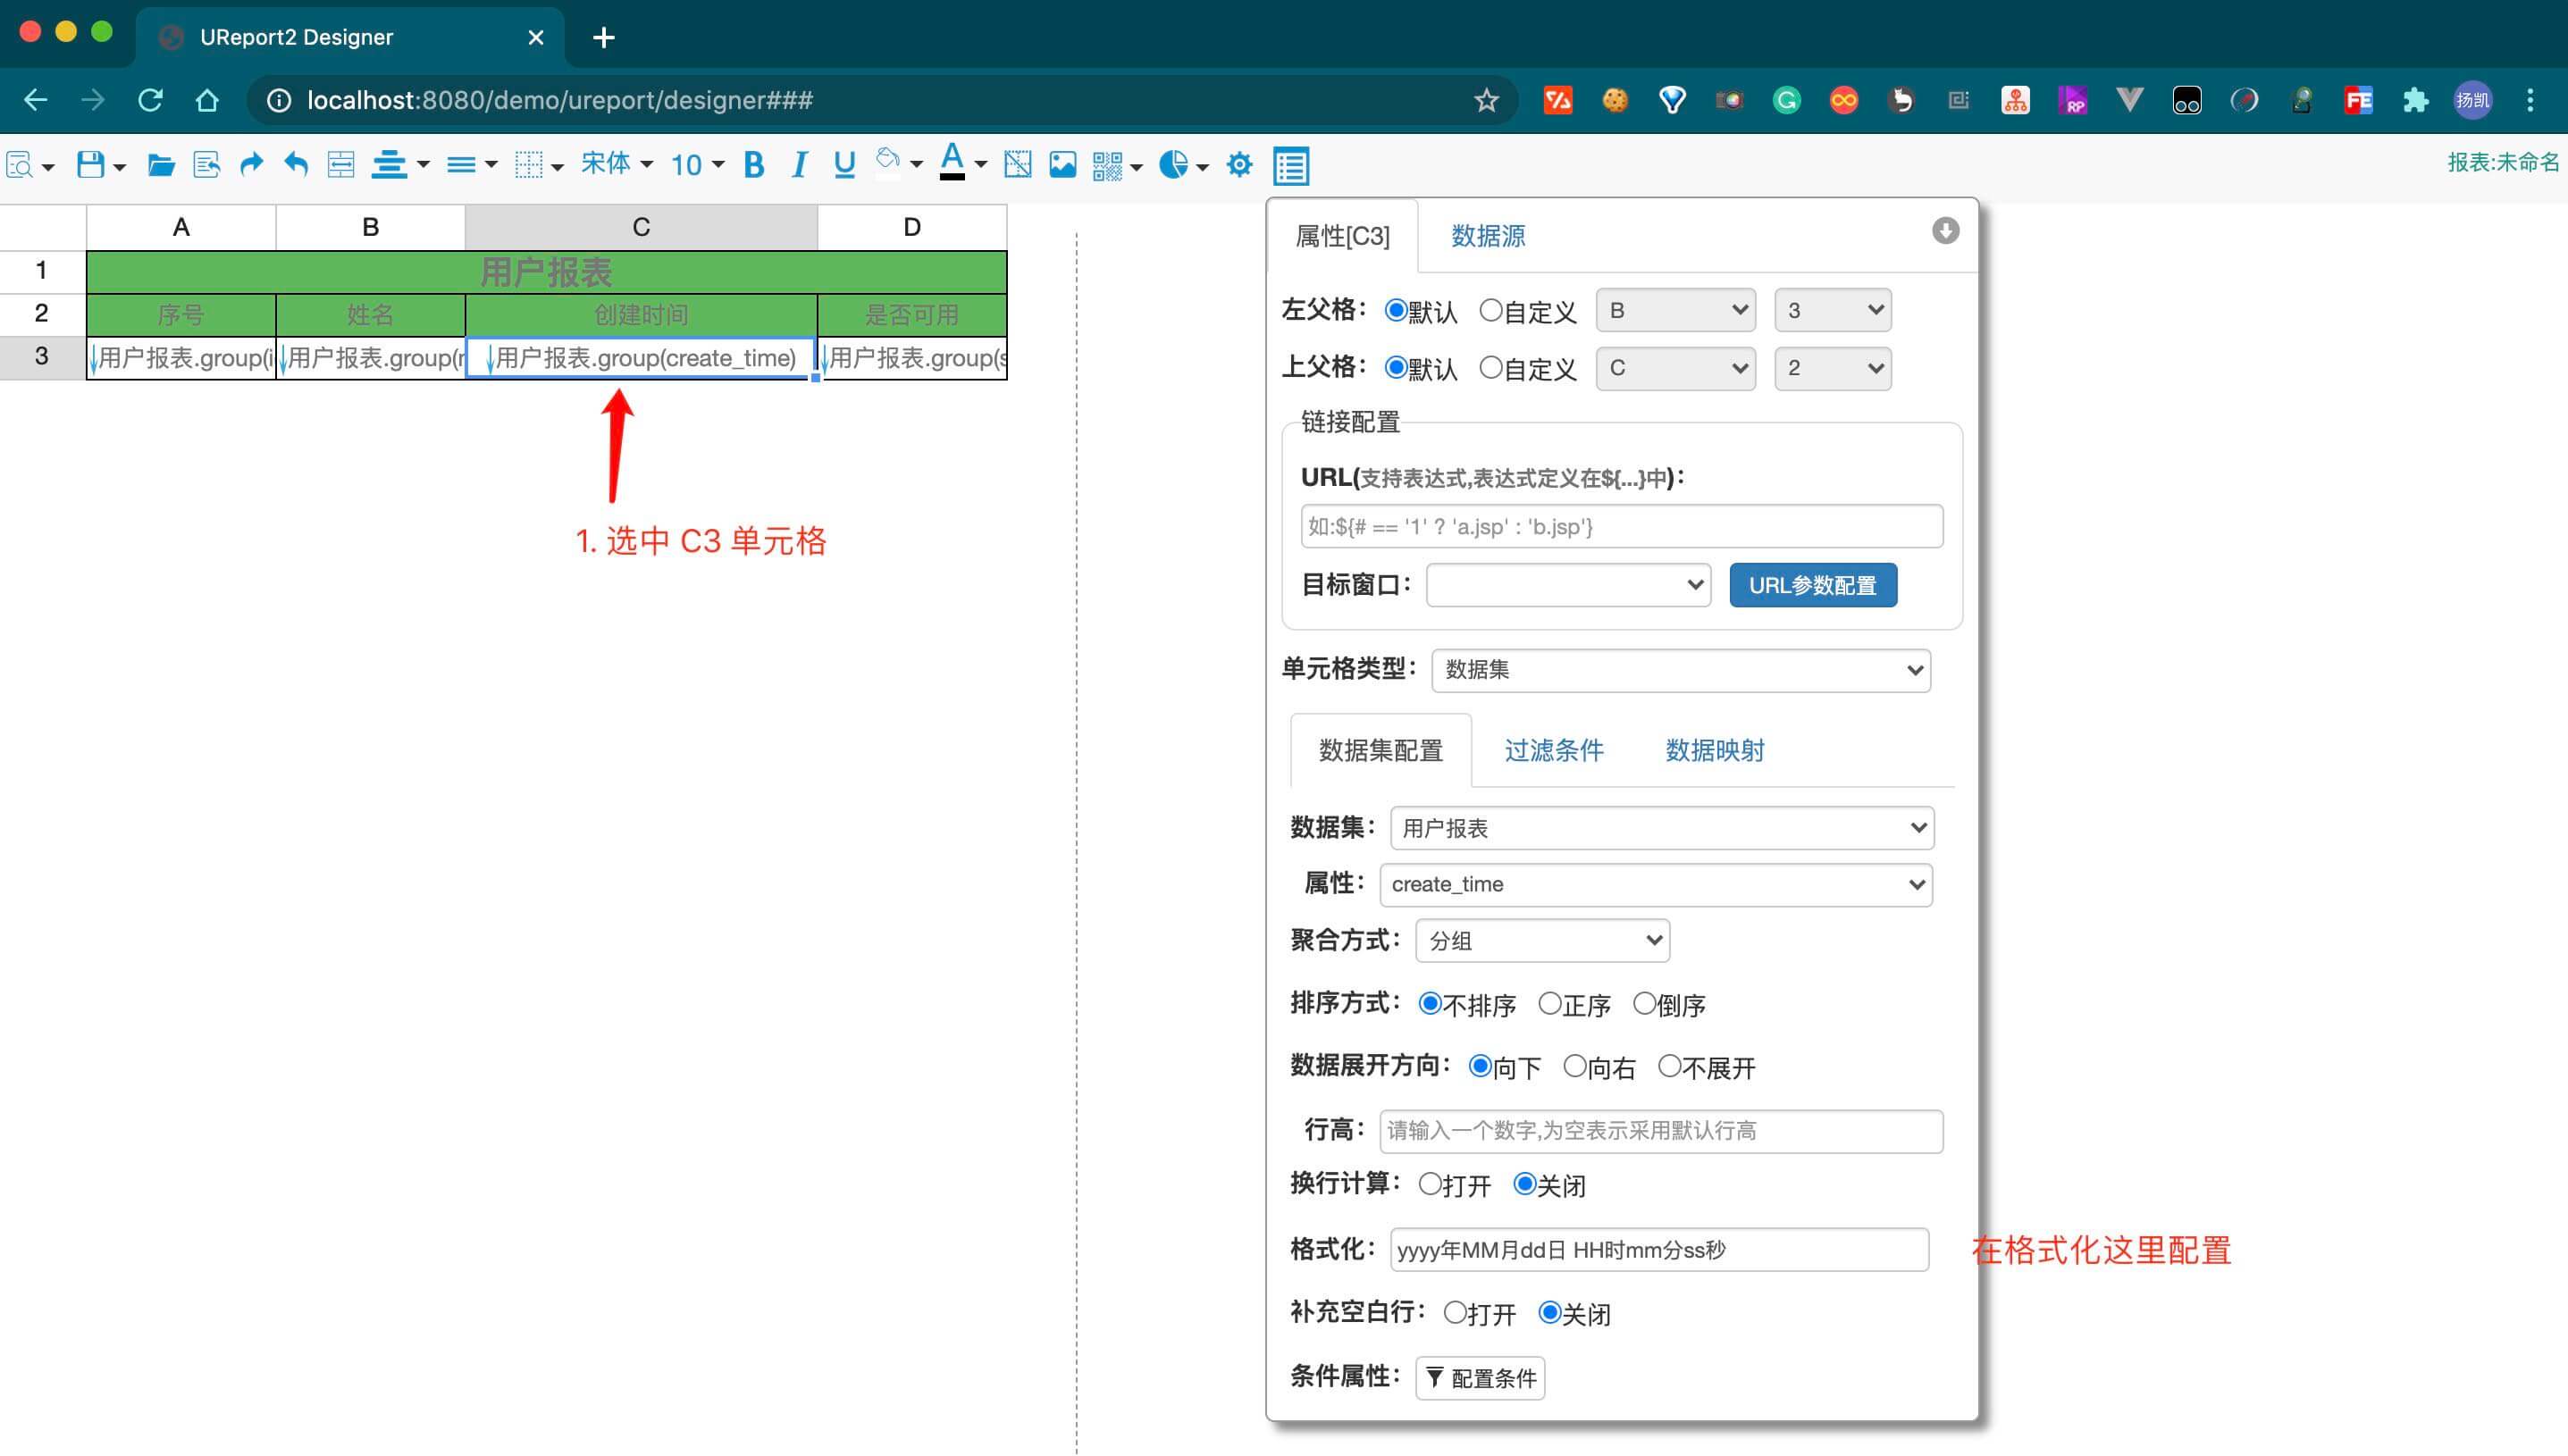The width and height of the screenshot is (2568, 1456).
Task: Toggle bold text formatting
Action: tap(754, 164)
